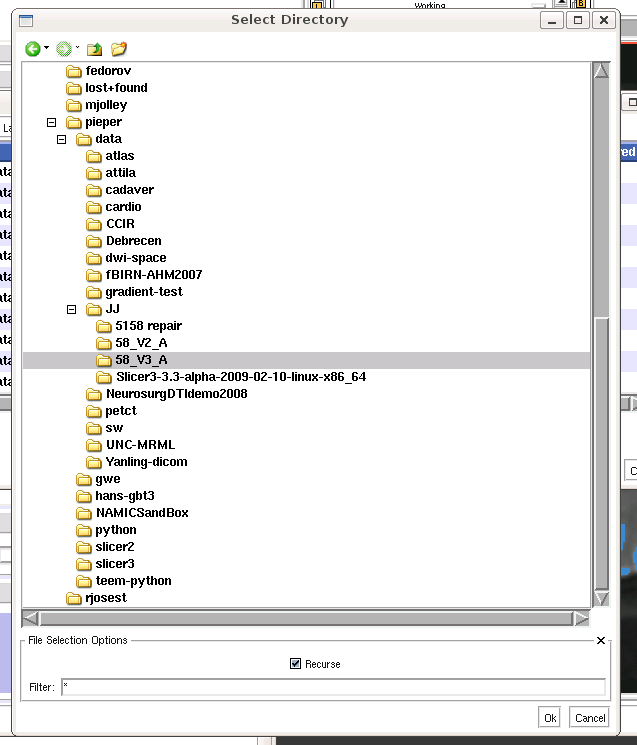Viewport: 637px width, 745px height.
Task: Click the create new folder icon
Action: point(119,48)
